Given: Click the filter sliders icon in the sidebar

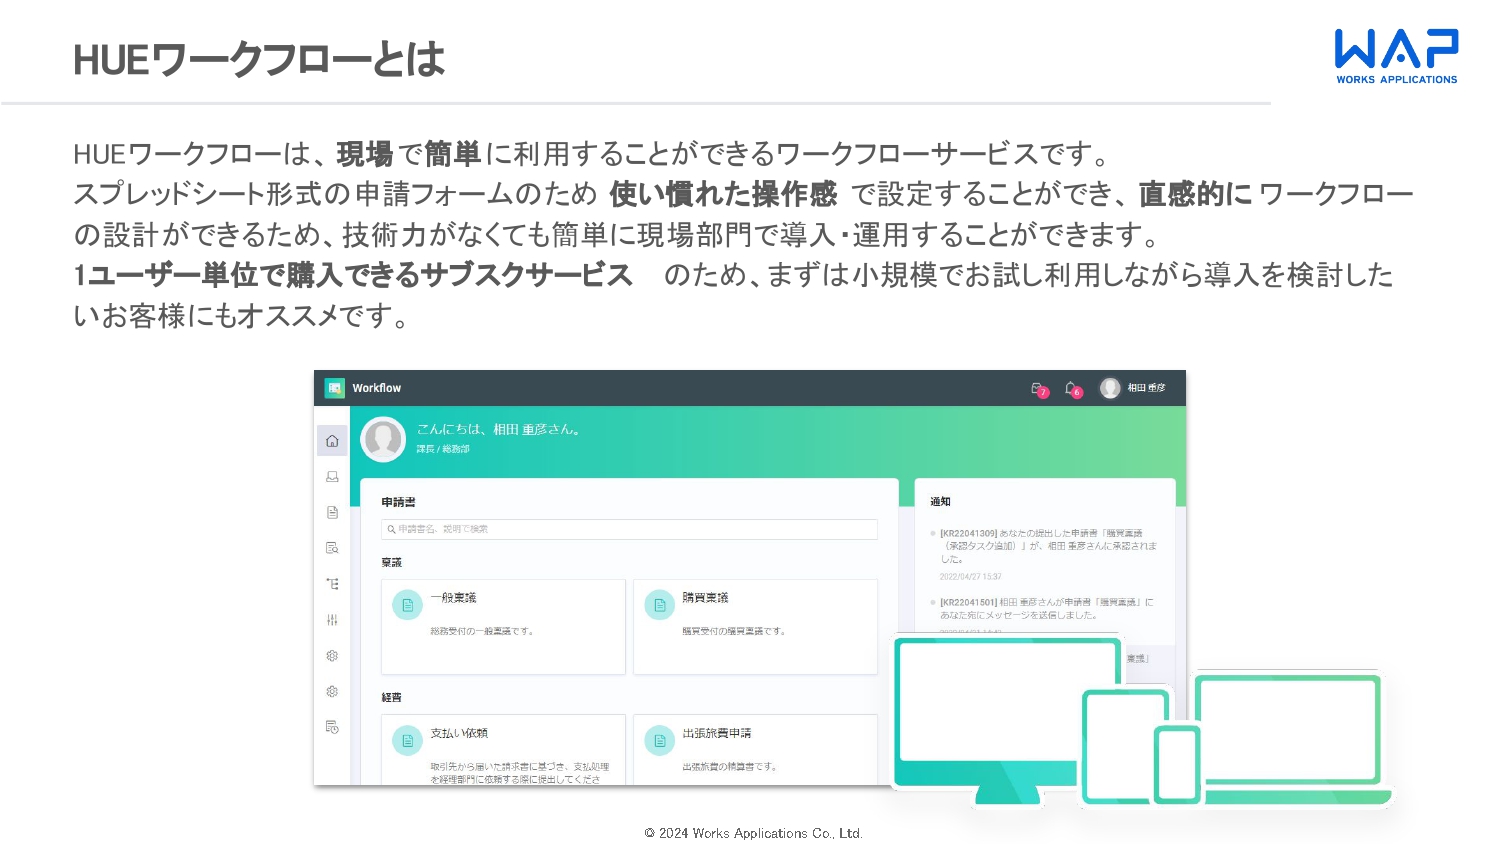Looking at the screenshot, I should (x=332, y=620).
